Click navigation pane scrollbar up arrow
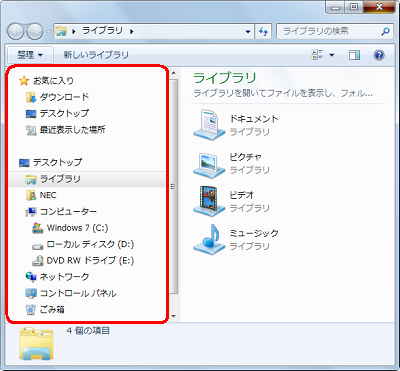The height and width of the screenshot is (371, 400). click(174, 73)
